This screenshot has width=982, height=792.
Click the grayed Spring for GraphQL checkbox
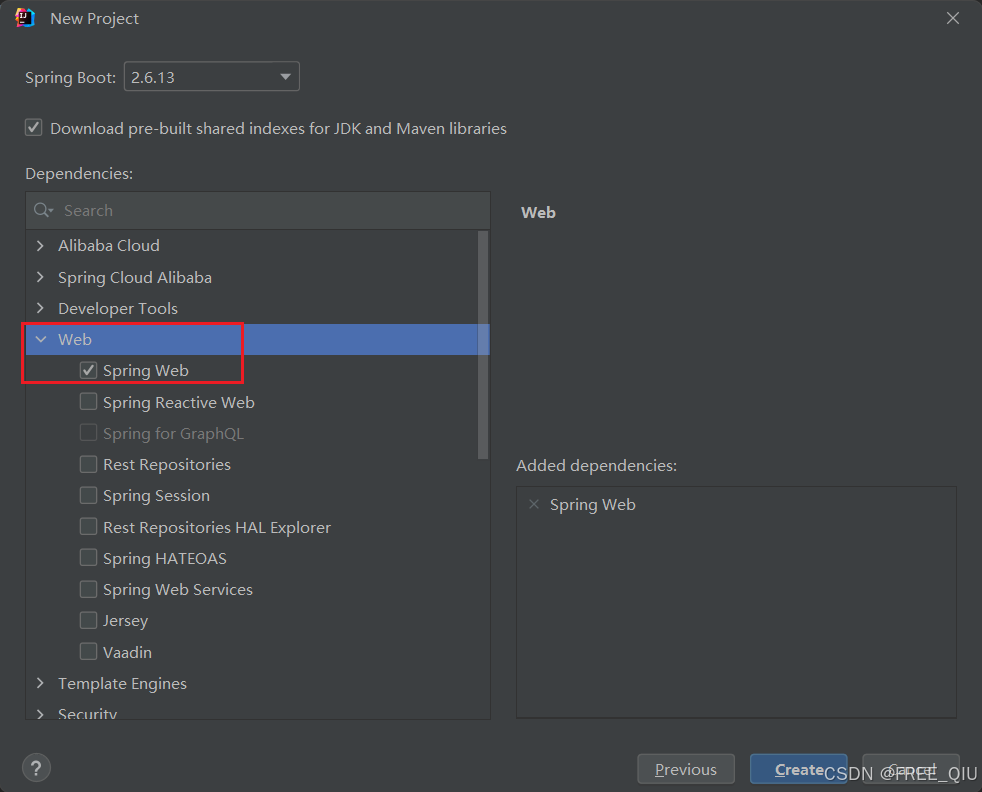click(x=88, y=433)
